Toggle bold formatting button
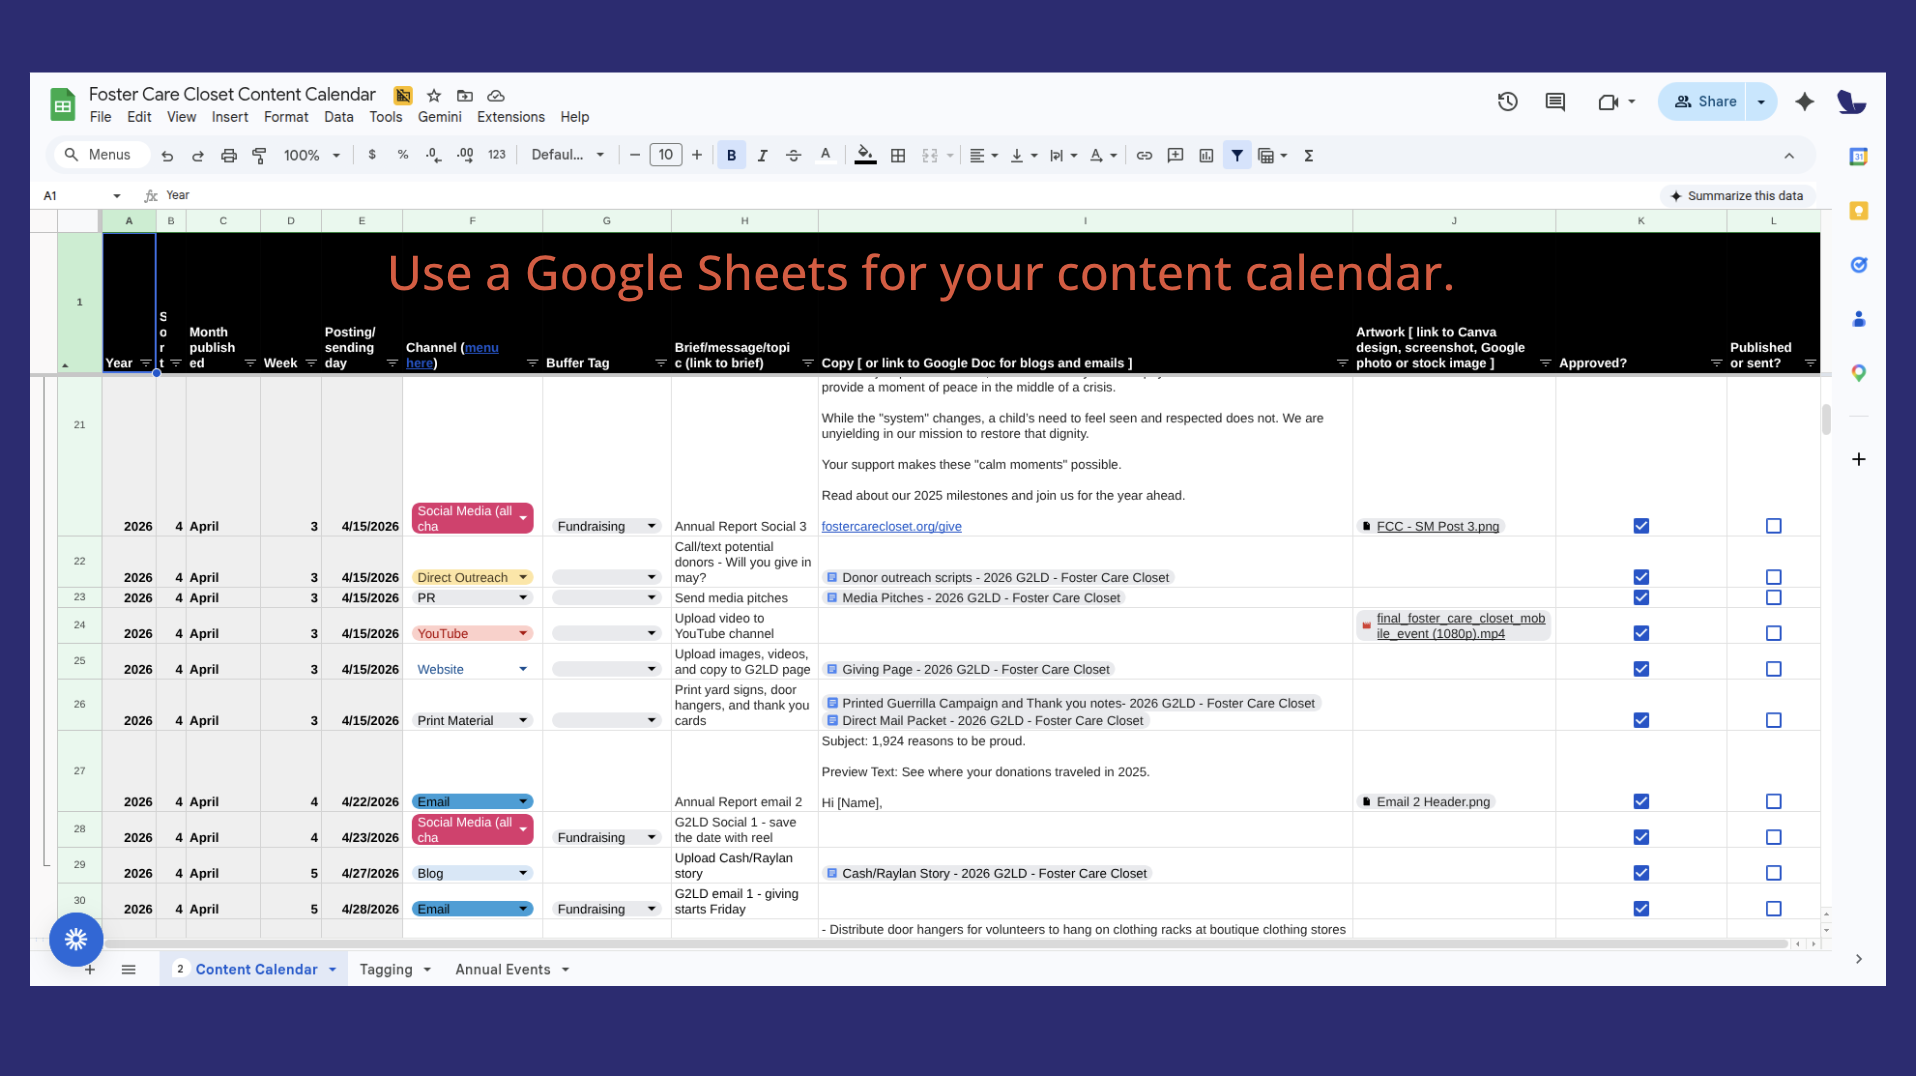 [x=731, y=155]
